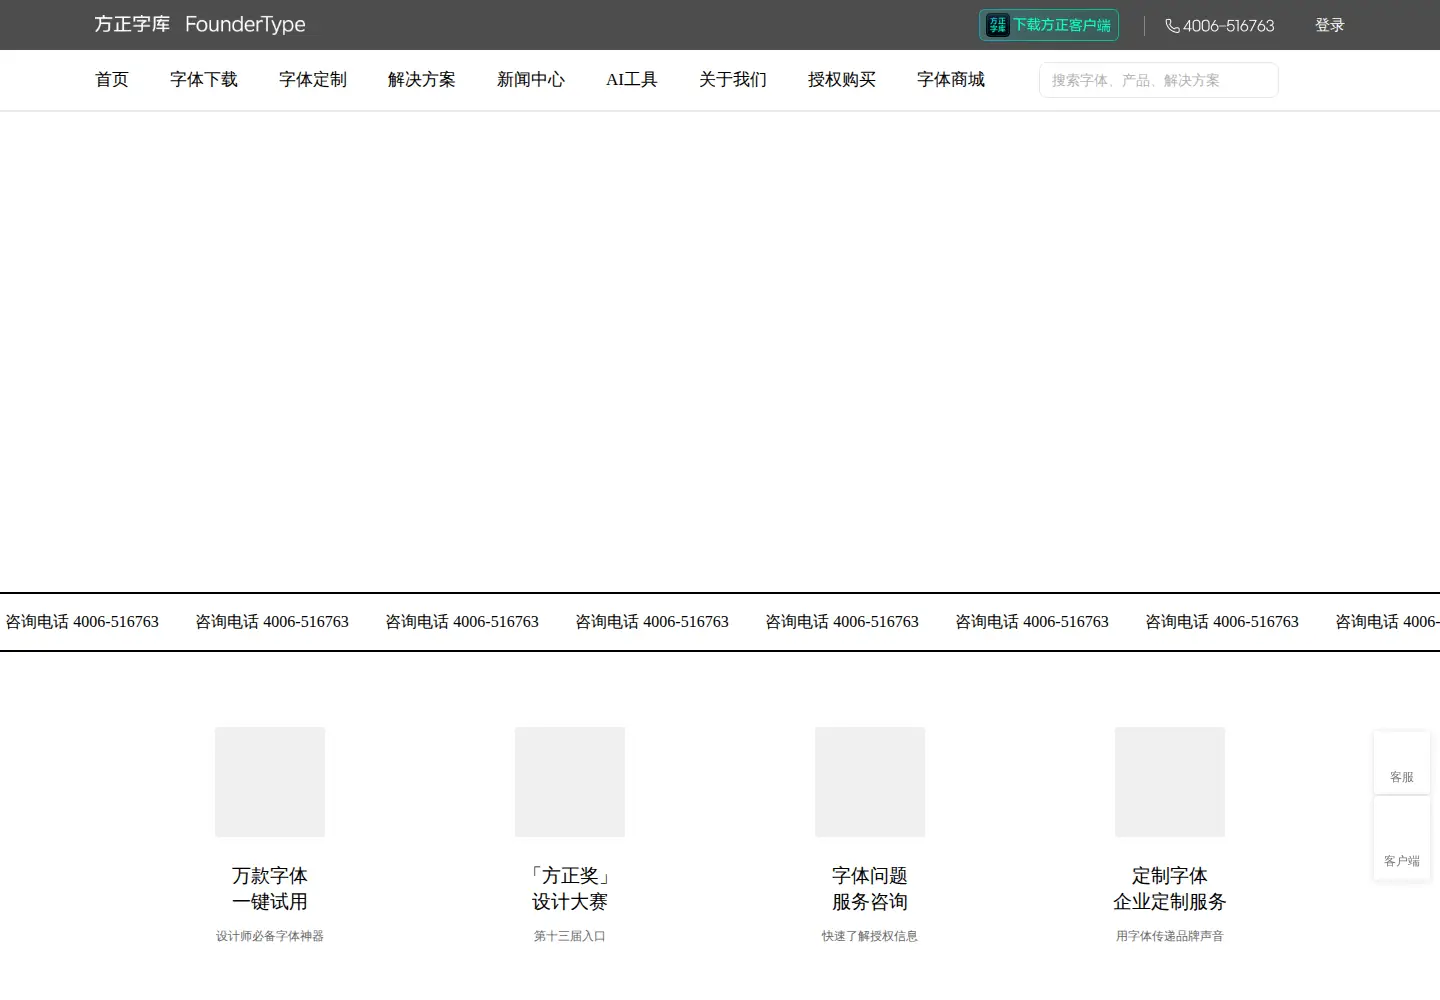Open the 授权购买 menu item
1440x1000 pixels.
click(842, 80)
